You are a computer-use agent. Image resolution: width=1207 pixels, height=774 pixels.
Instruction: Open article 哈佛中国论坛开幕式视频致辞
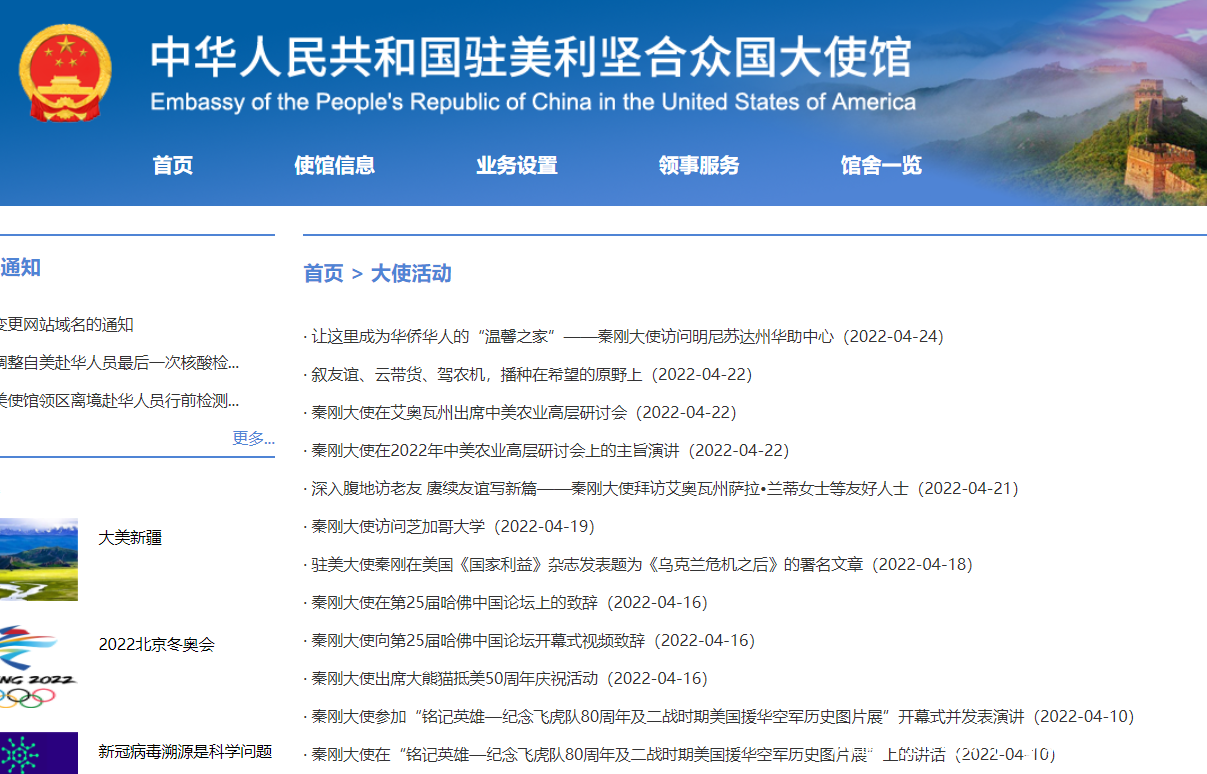coord(533,641)
